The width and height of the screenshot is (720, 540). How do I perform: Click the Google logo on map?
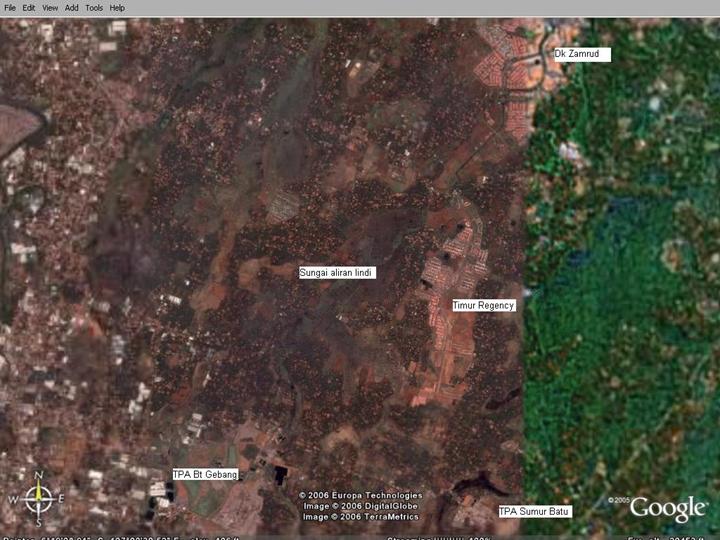pos(668,508)
